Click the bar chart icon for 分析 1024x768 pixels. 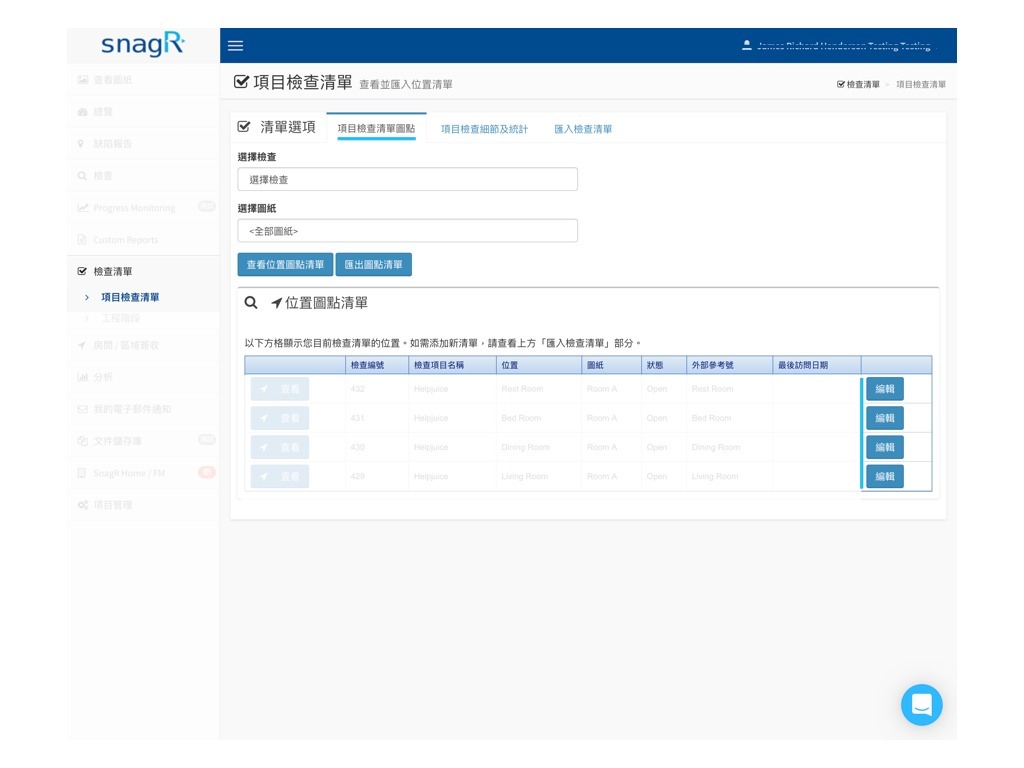(82, 377)
